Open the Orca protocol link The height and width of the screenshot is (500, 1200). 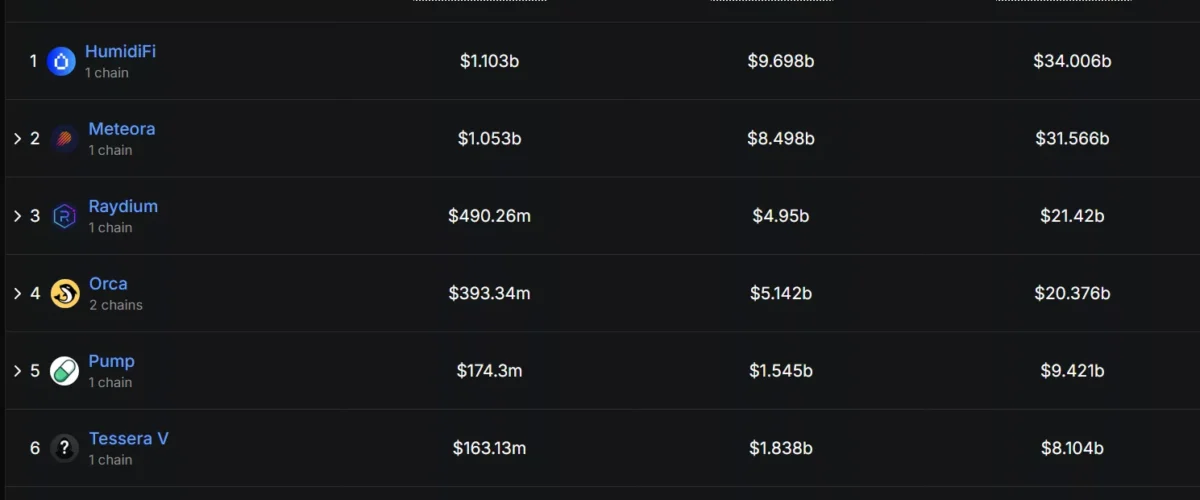coord(108,284)
